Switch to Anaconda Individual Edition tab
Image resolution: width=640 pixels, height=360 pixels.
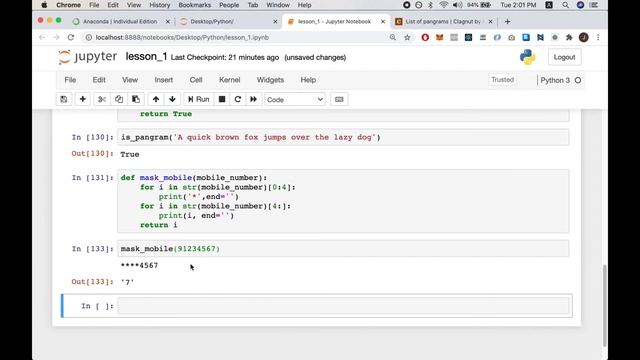click(120, 21)
